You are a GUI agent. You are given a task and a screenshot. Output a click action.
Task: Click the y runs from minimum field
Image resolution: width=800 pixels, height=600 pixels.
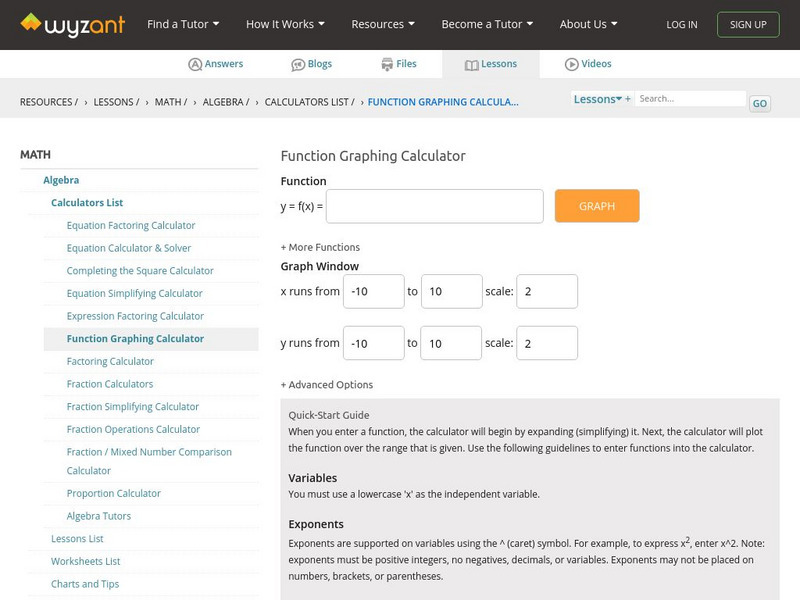[x=373, y=343]
